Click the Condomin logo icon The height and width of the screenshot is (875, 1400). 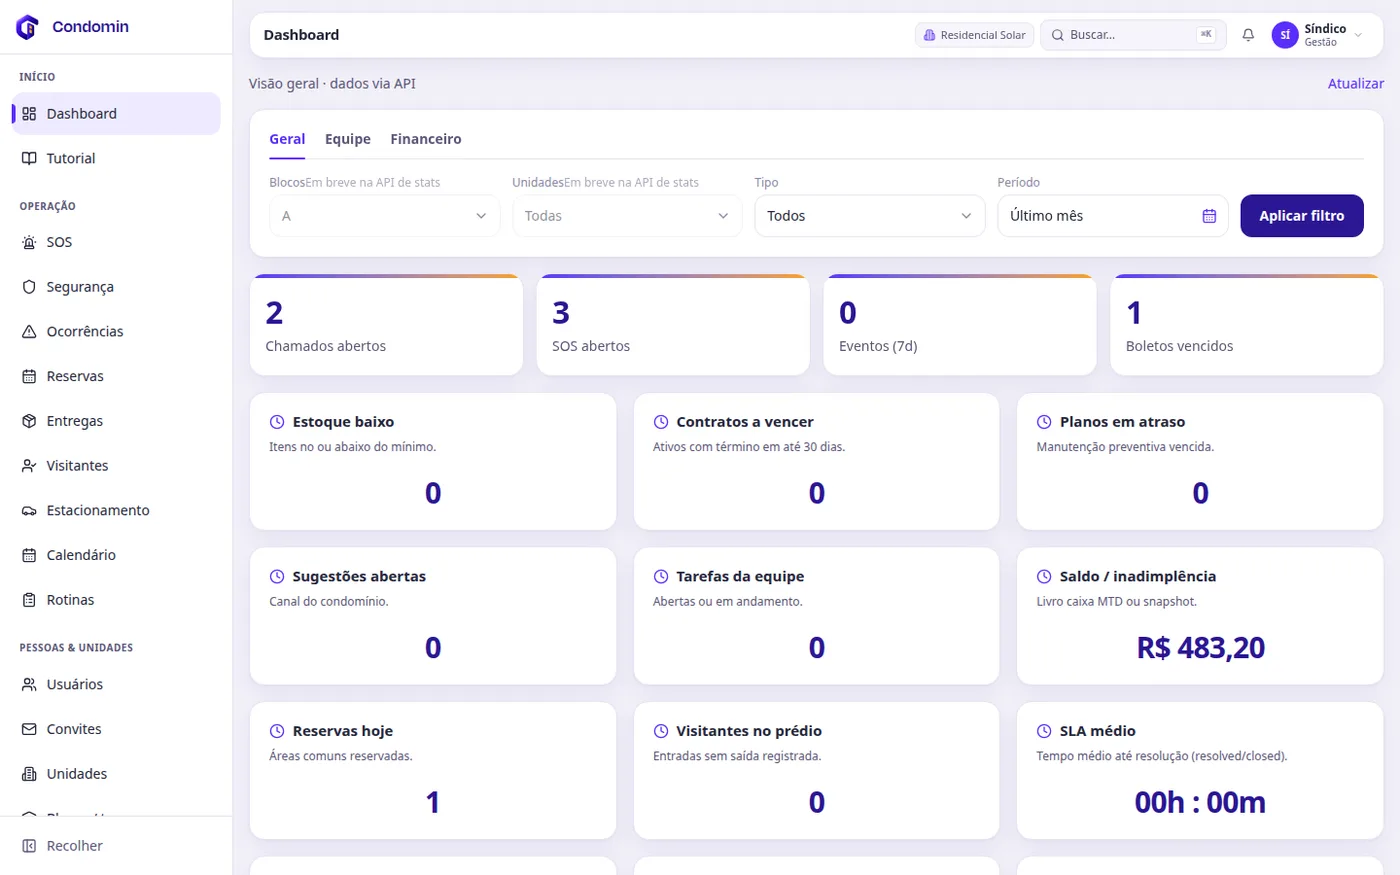(x=27, y=27)
